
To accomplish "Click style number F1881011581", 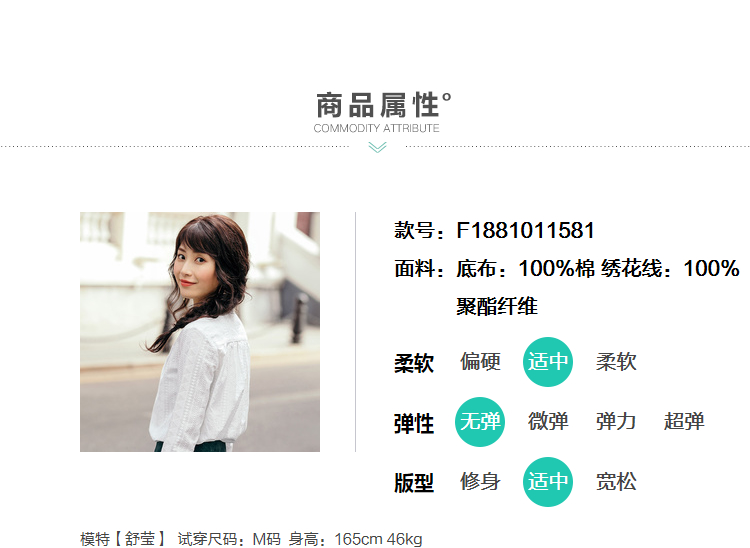I will [x=525, y=230].
